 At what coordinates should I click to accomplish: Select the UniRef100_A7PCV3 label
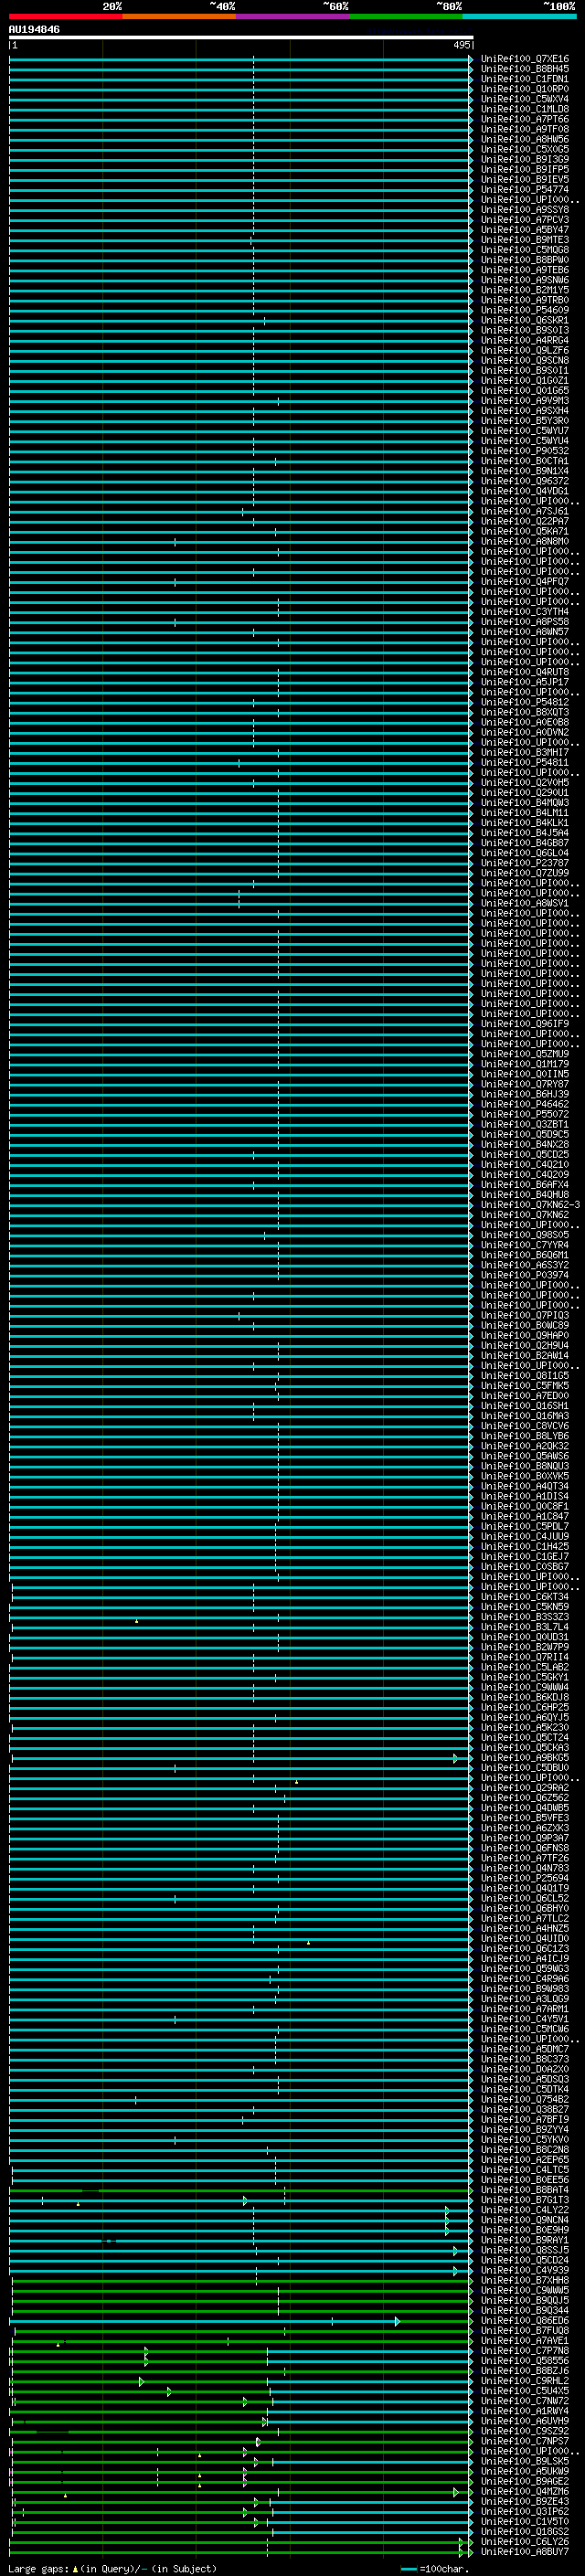pyautogui.click(x=525, y=220)
